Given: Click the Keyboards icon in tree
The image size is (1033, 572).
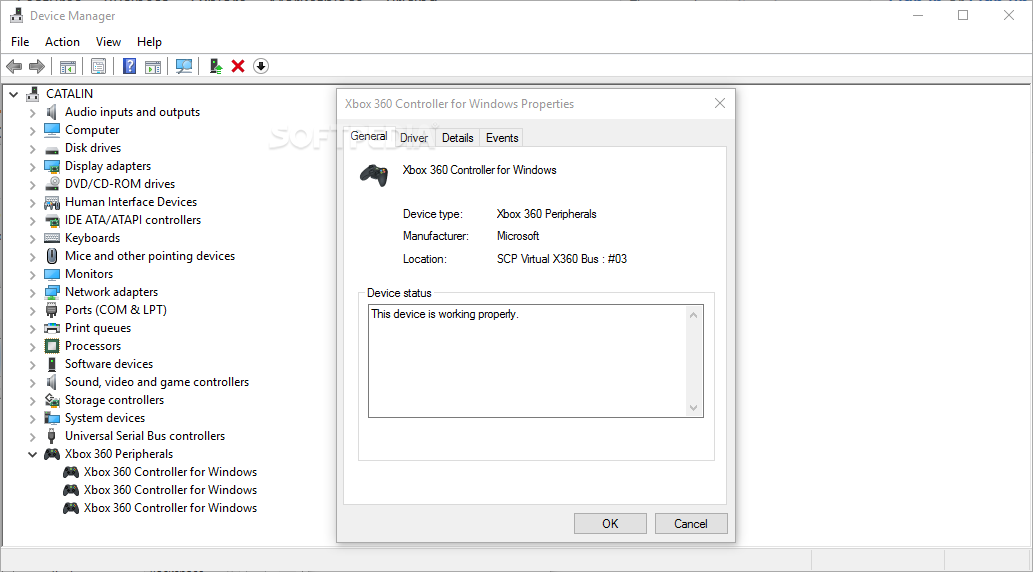Looking at the screenshot, I should pyautogui.click(x=51, y=238).
